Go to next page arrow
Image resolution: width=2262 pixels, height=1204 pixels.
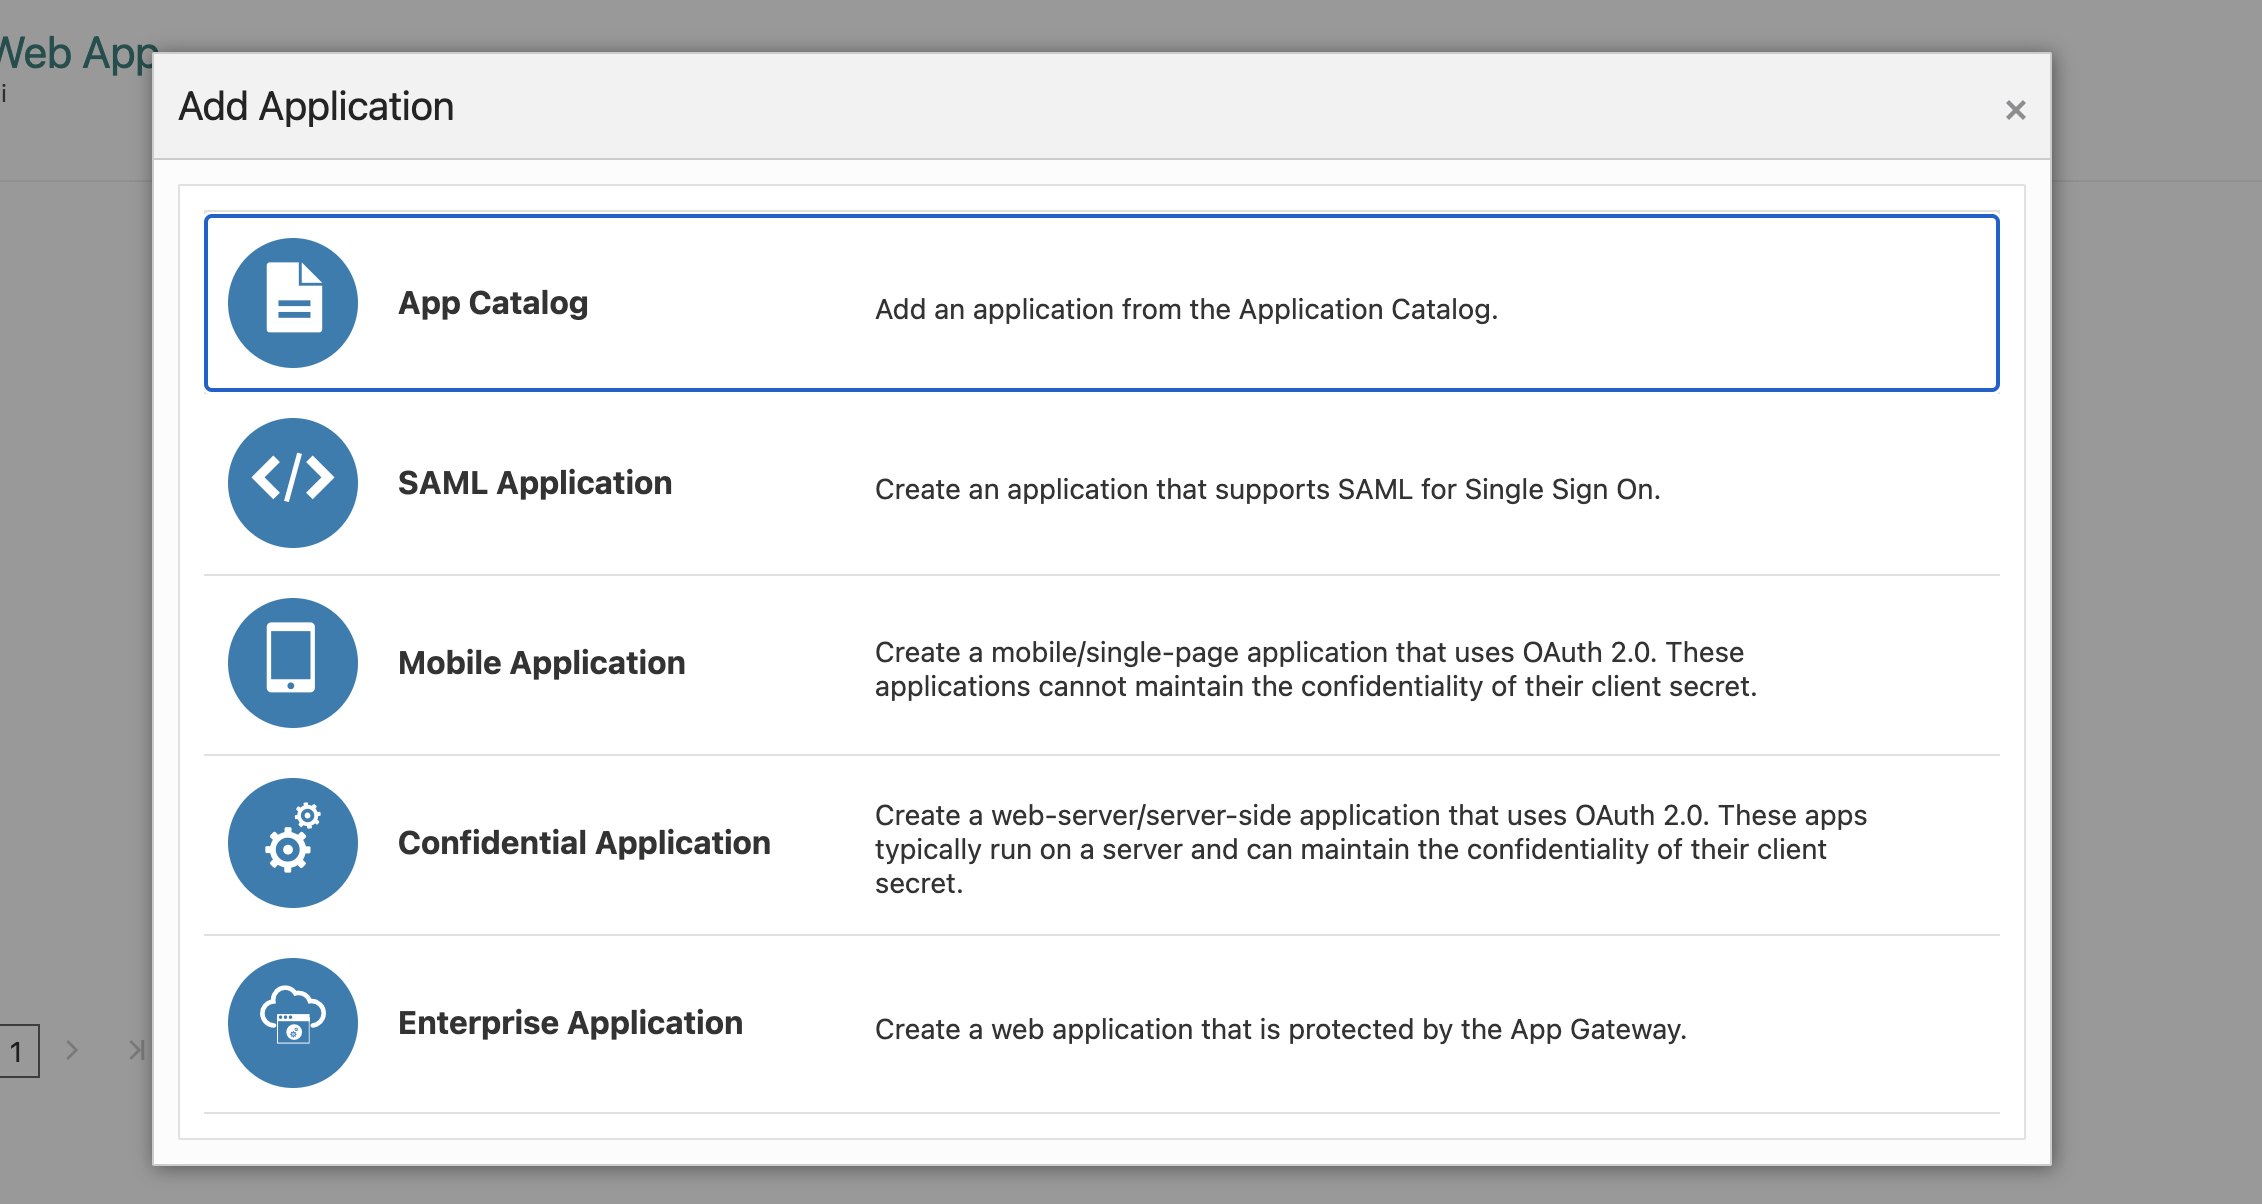pyautogui.click(x=72, y=1050)
